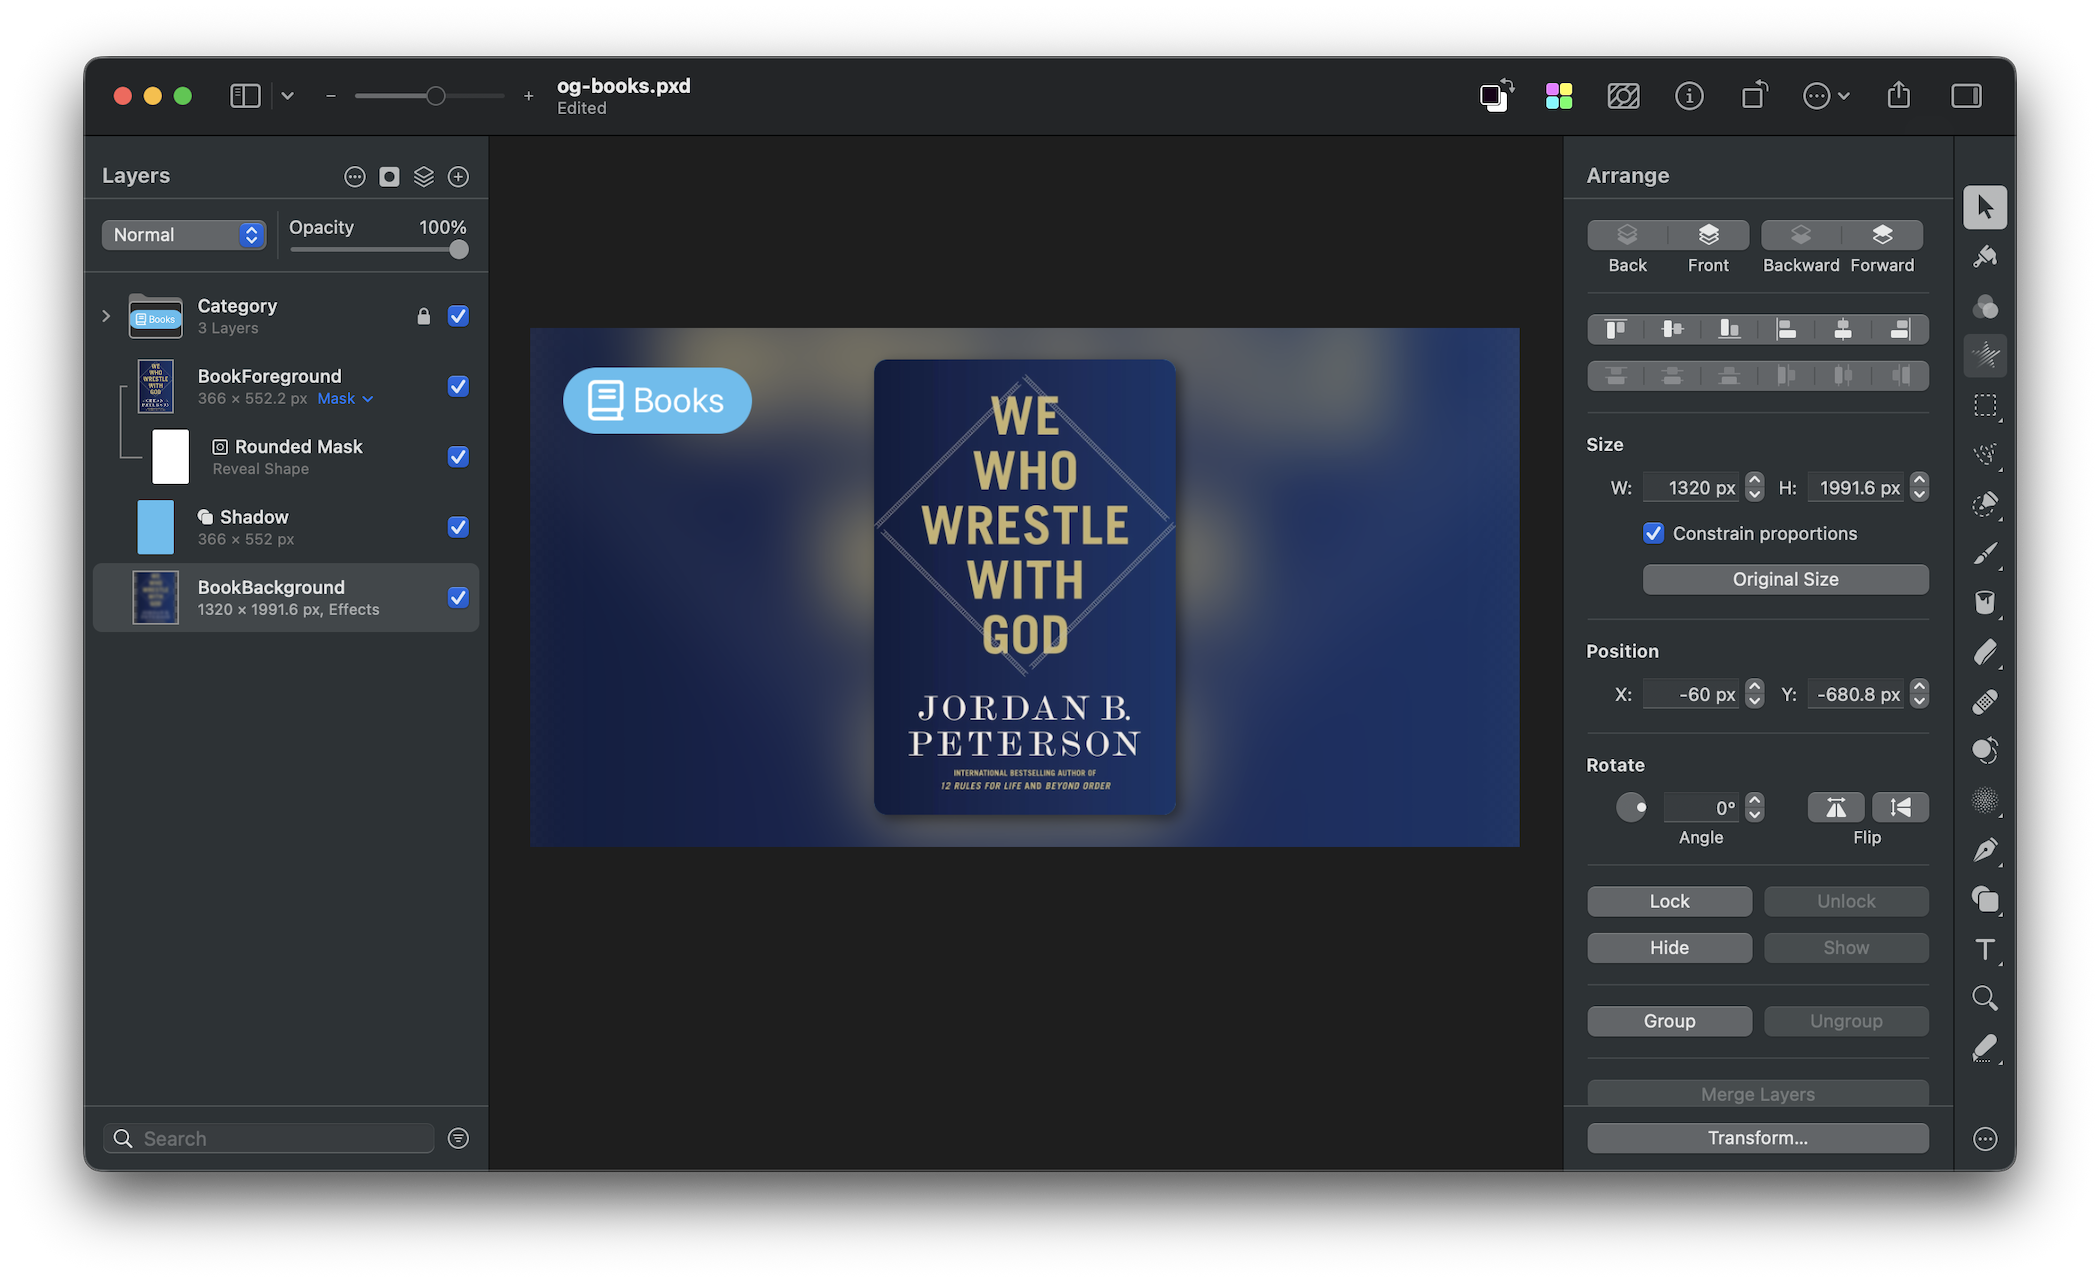Select the Arrange arrow tool

1985,207
